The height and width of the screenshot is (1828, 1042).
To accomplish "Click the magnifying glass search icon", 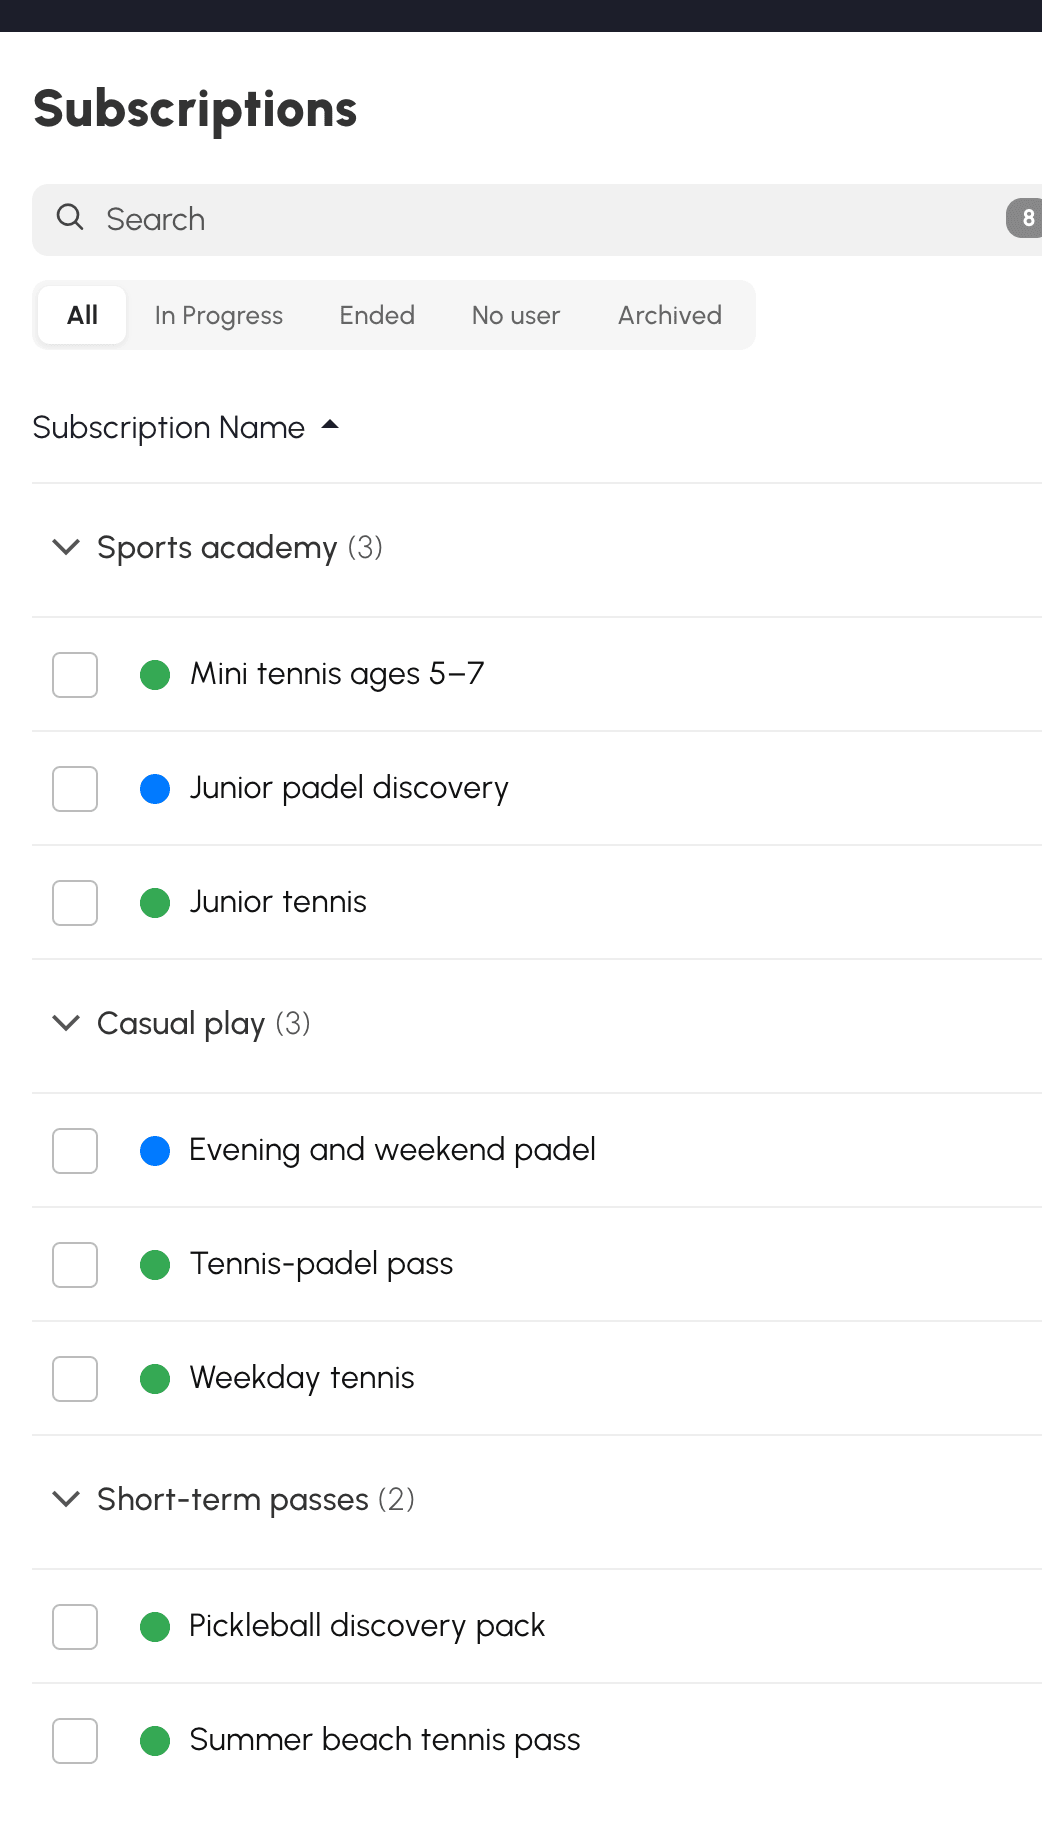I will 70,217.
